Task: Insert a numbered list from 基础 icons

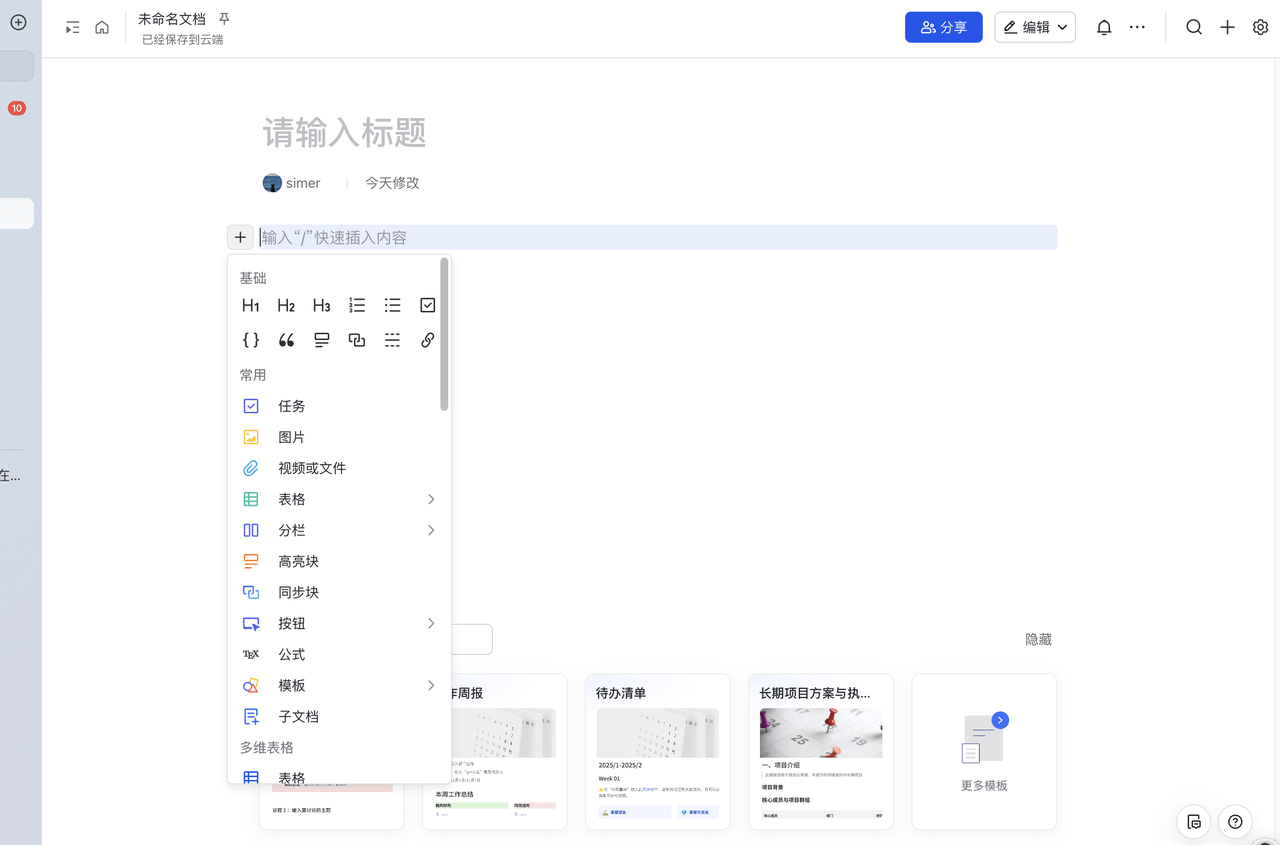Action: 357,306
